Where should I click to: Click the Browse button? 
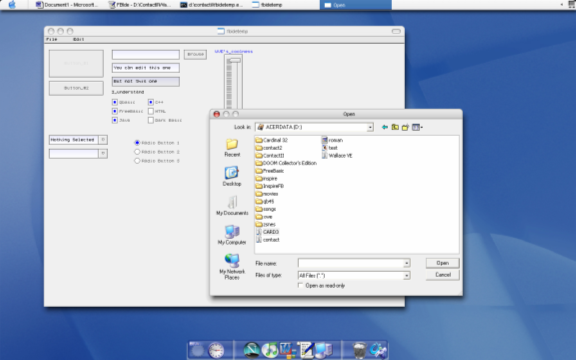(195, 54)
